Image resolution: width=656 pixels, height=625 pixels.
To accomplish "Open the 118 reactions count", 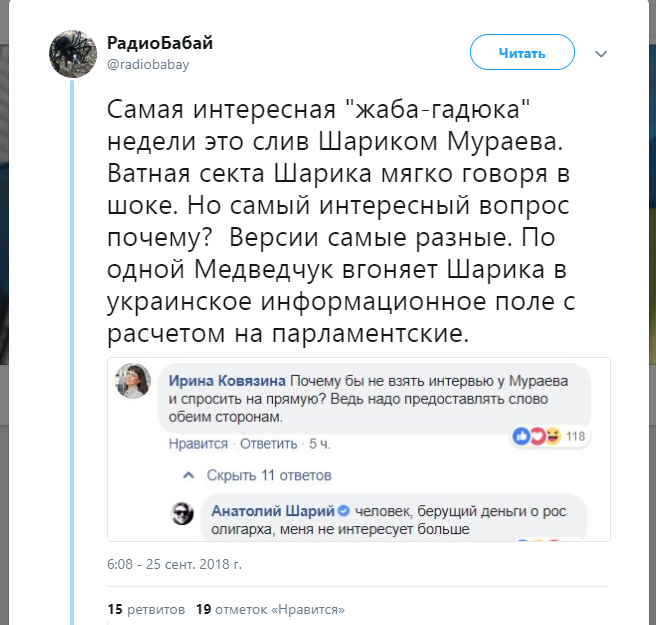I will pos(574,436).
